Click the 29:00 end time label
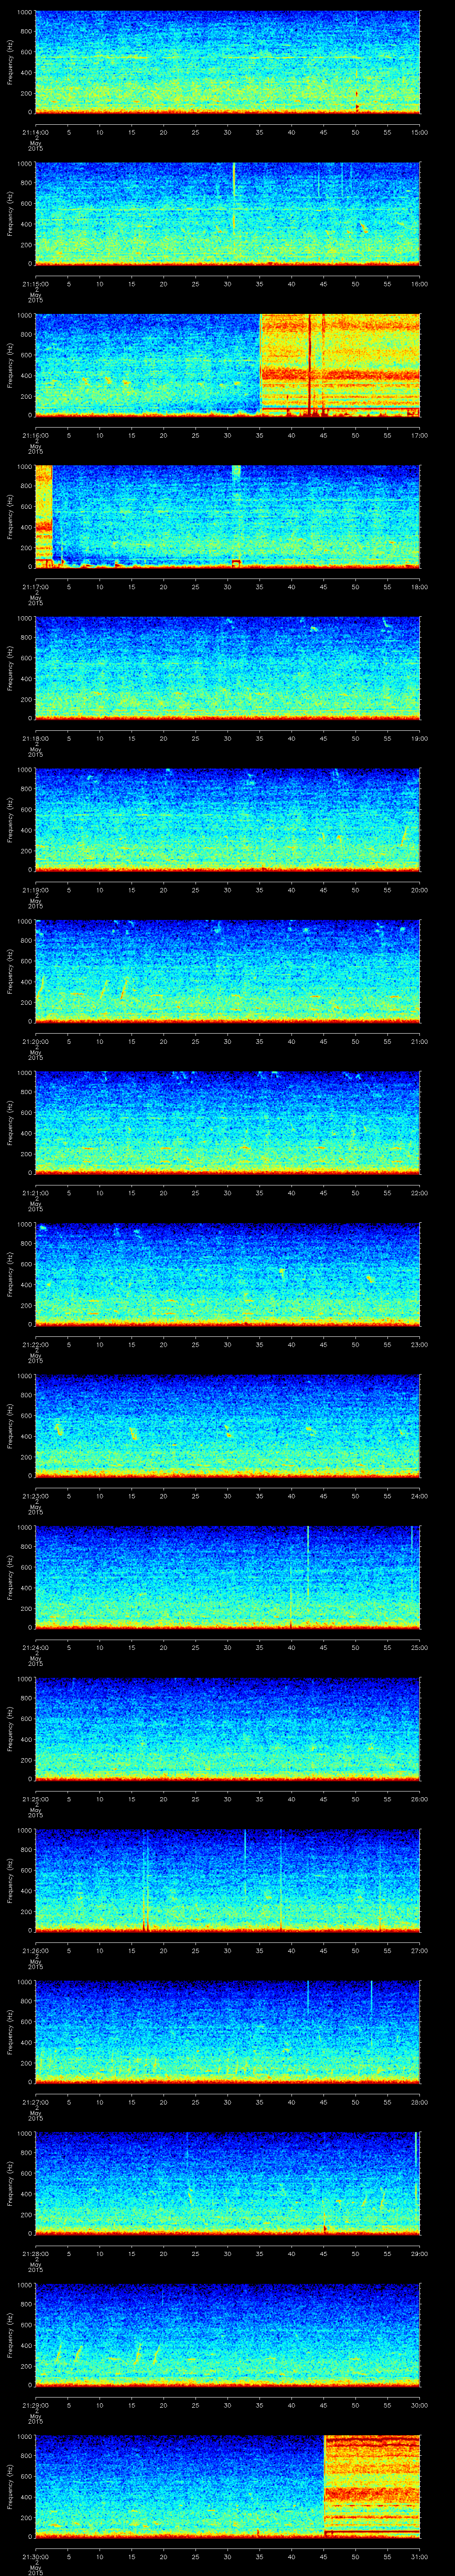 (419, 2255)
